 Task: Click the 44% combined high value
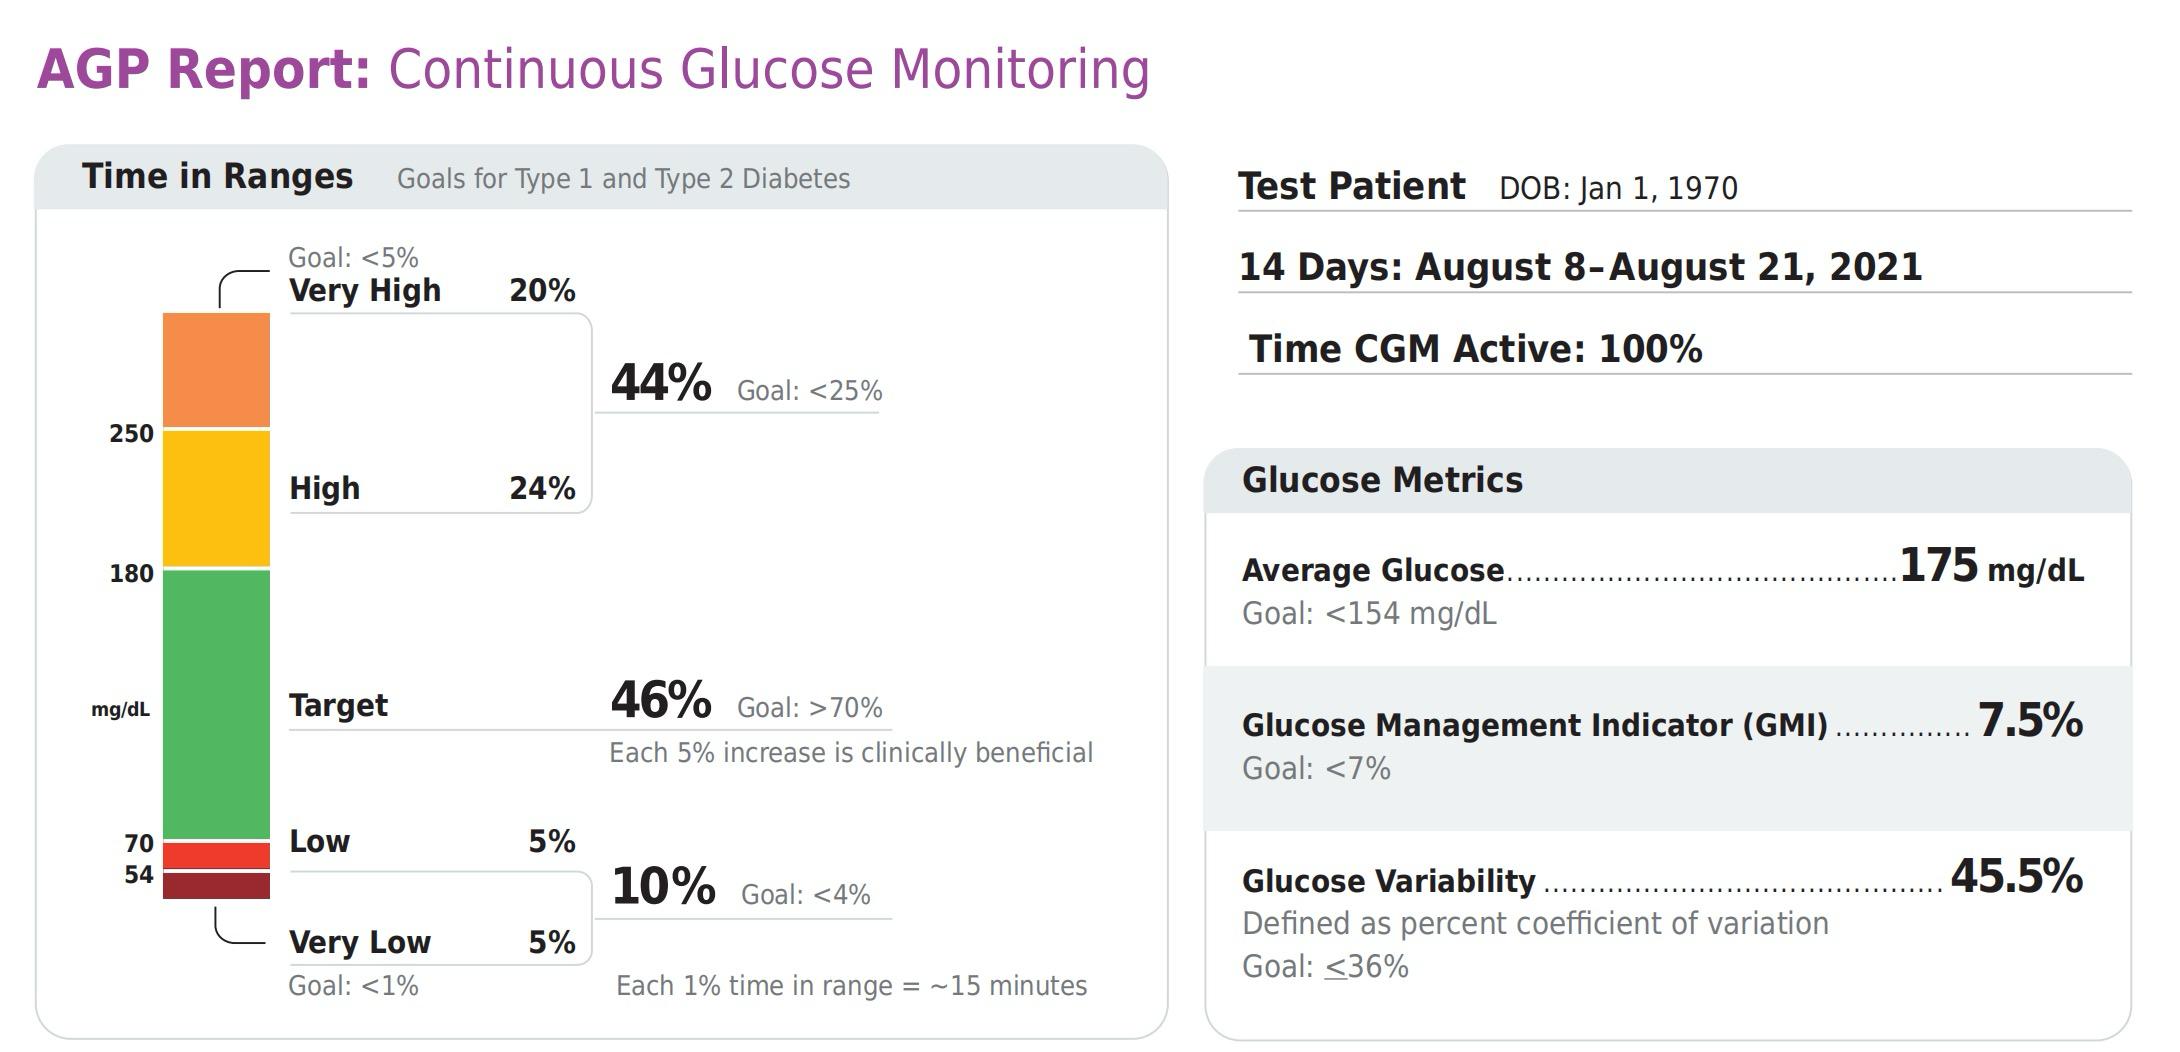661,383
